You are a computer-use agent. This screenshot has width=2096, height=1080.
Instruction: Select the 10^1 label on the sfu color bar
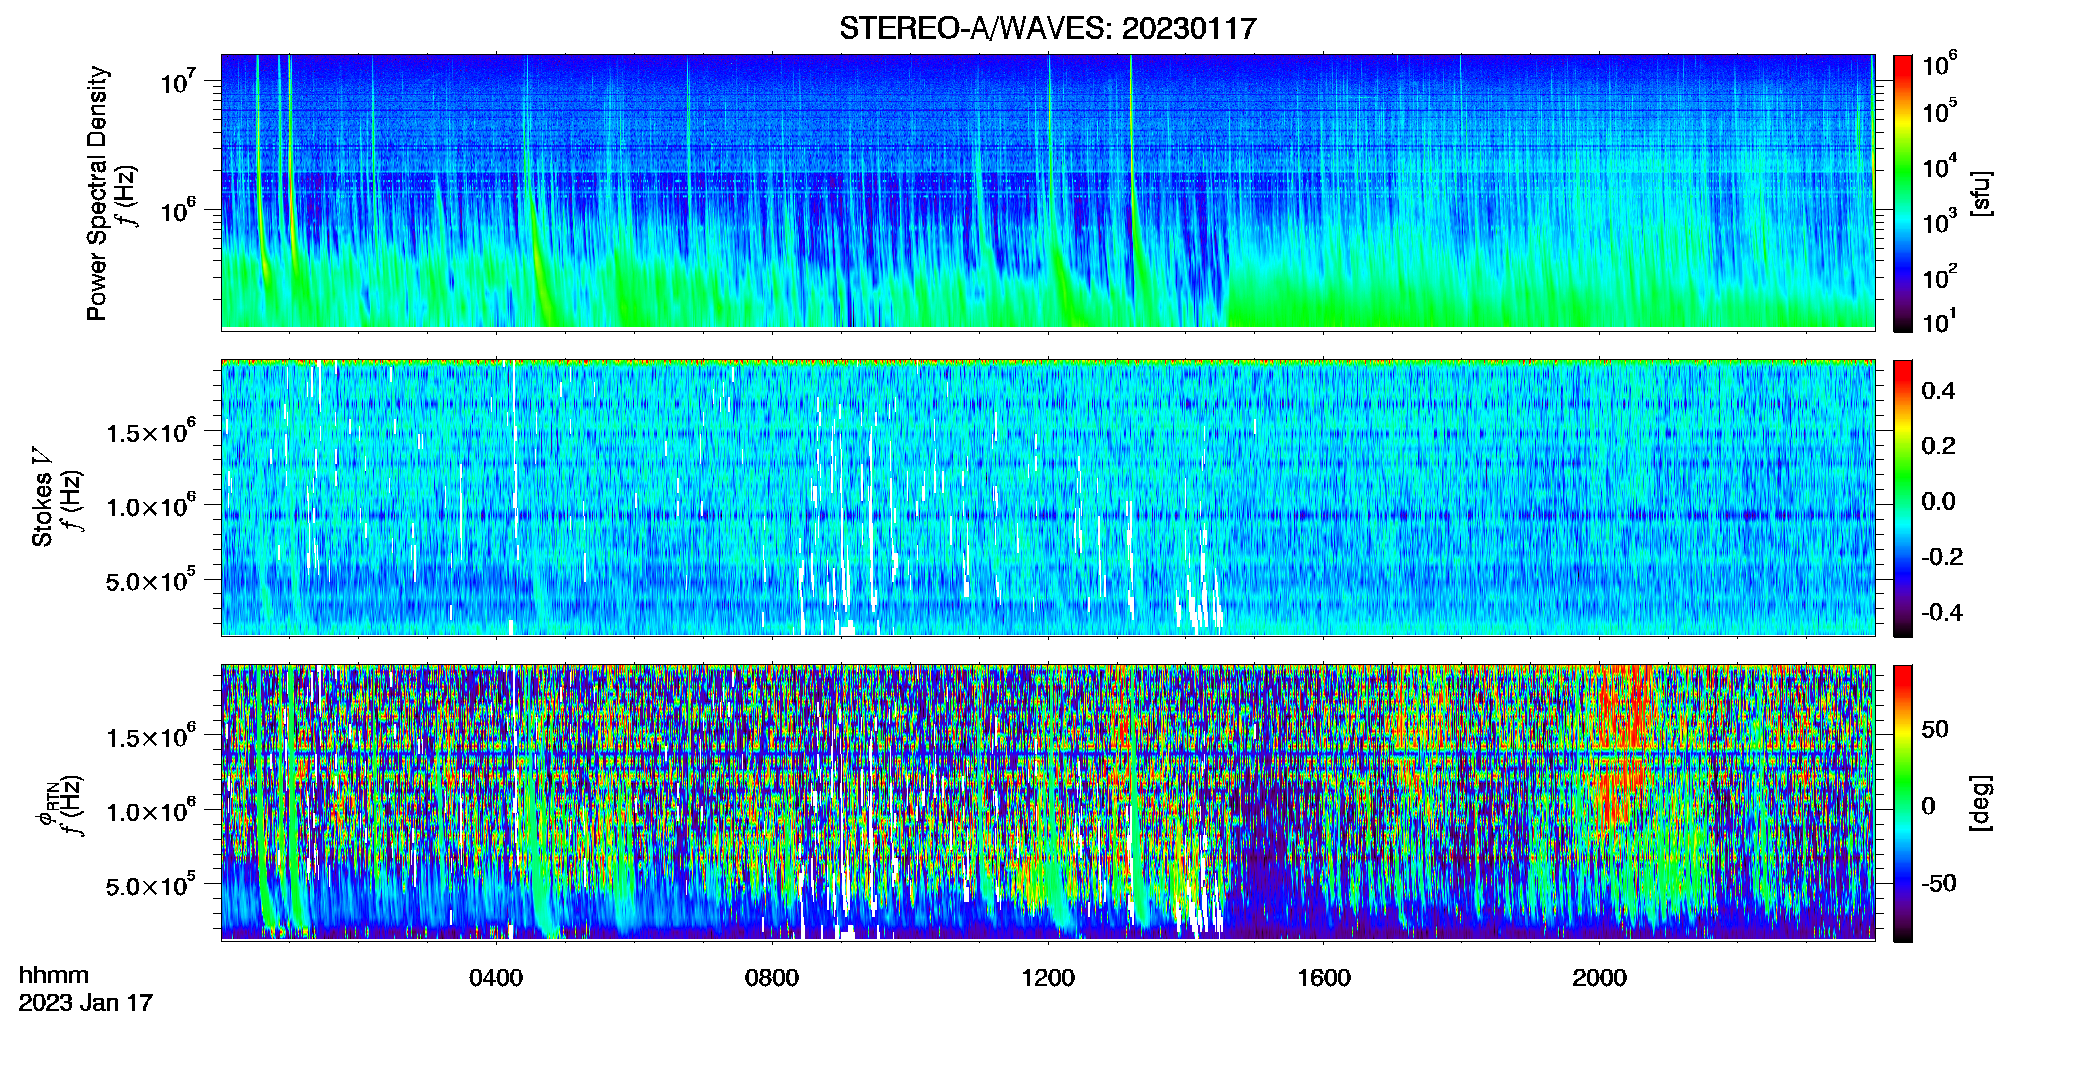[x=1939, y=322]
